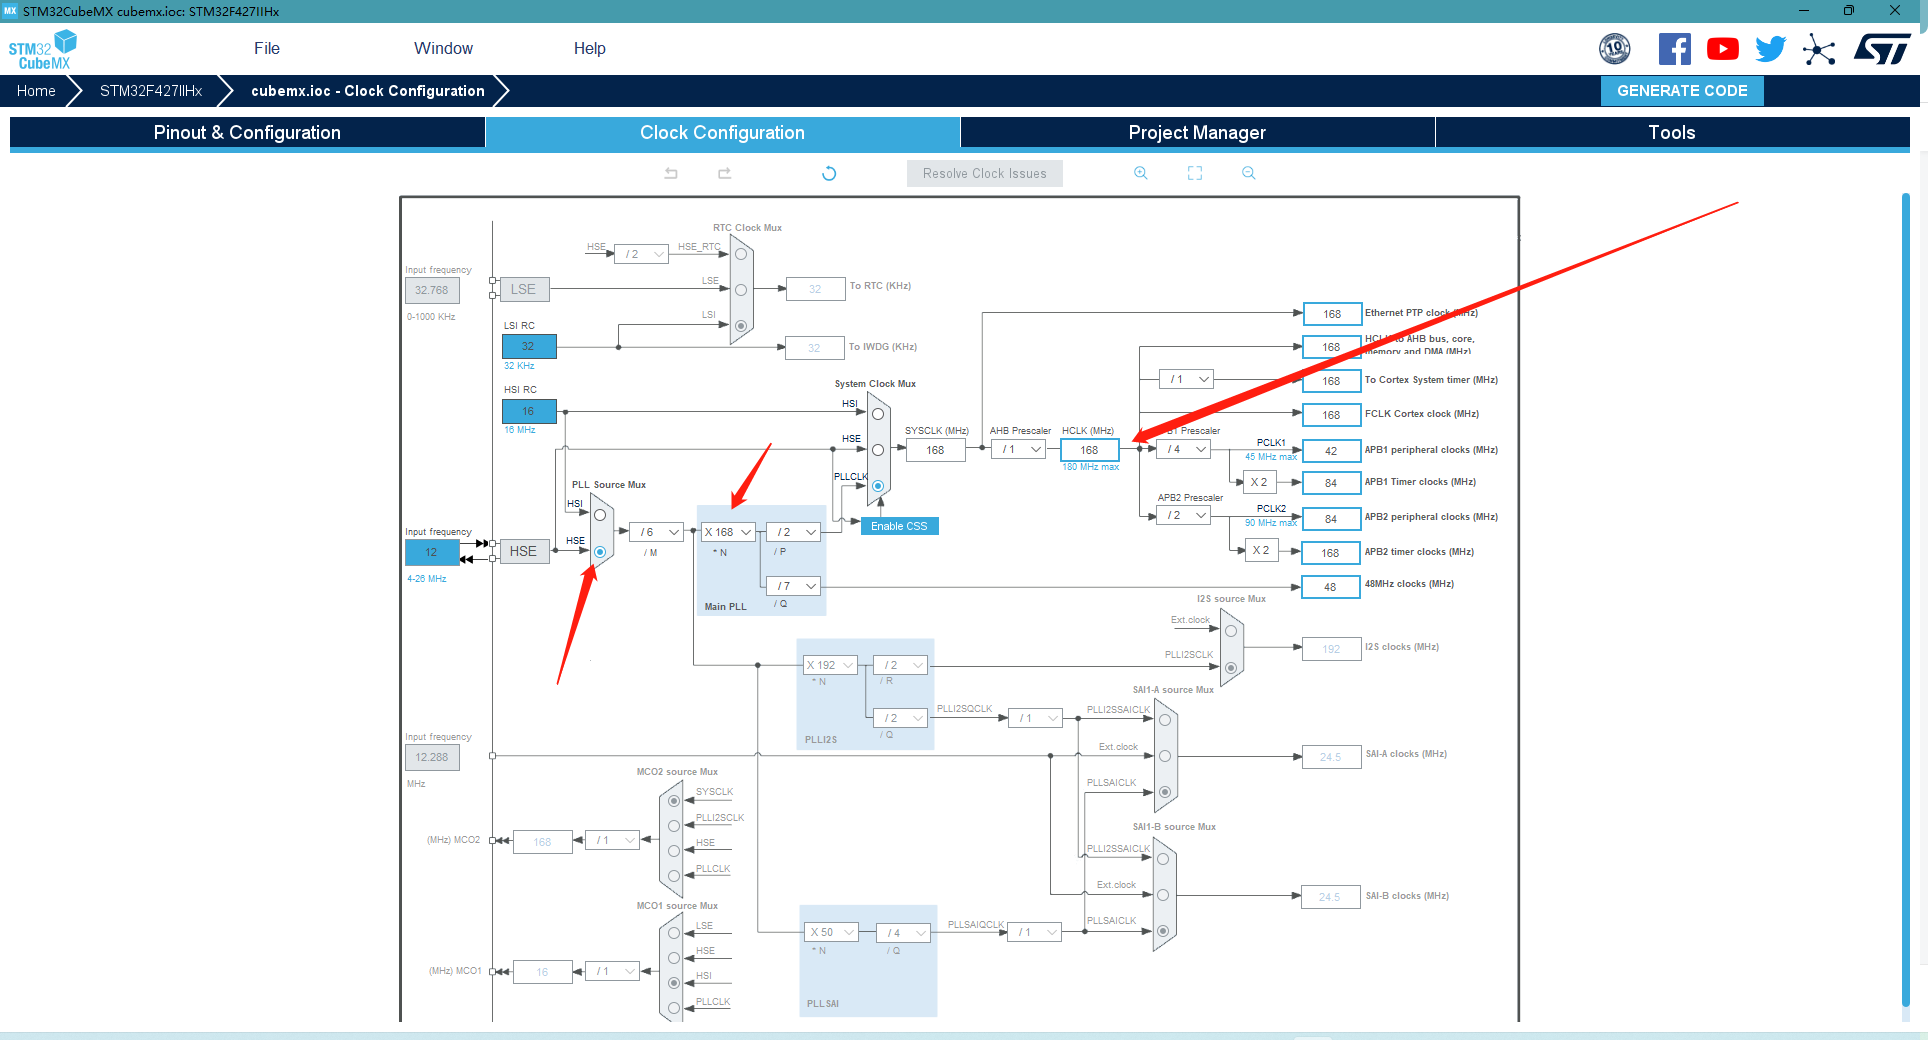Select HSI in the System Clock Mux
The height and width of the screenshot is (1040, 1928).
(878, 414)
